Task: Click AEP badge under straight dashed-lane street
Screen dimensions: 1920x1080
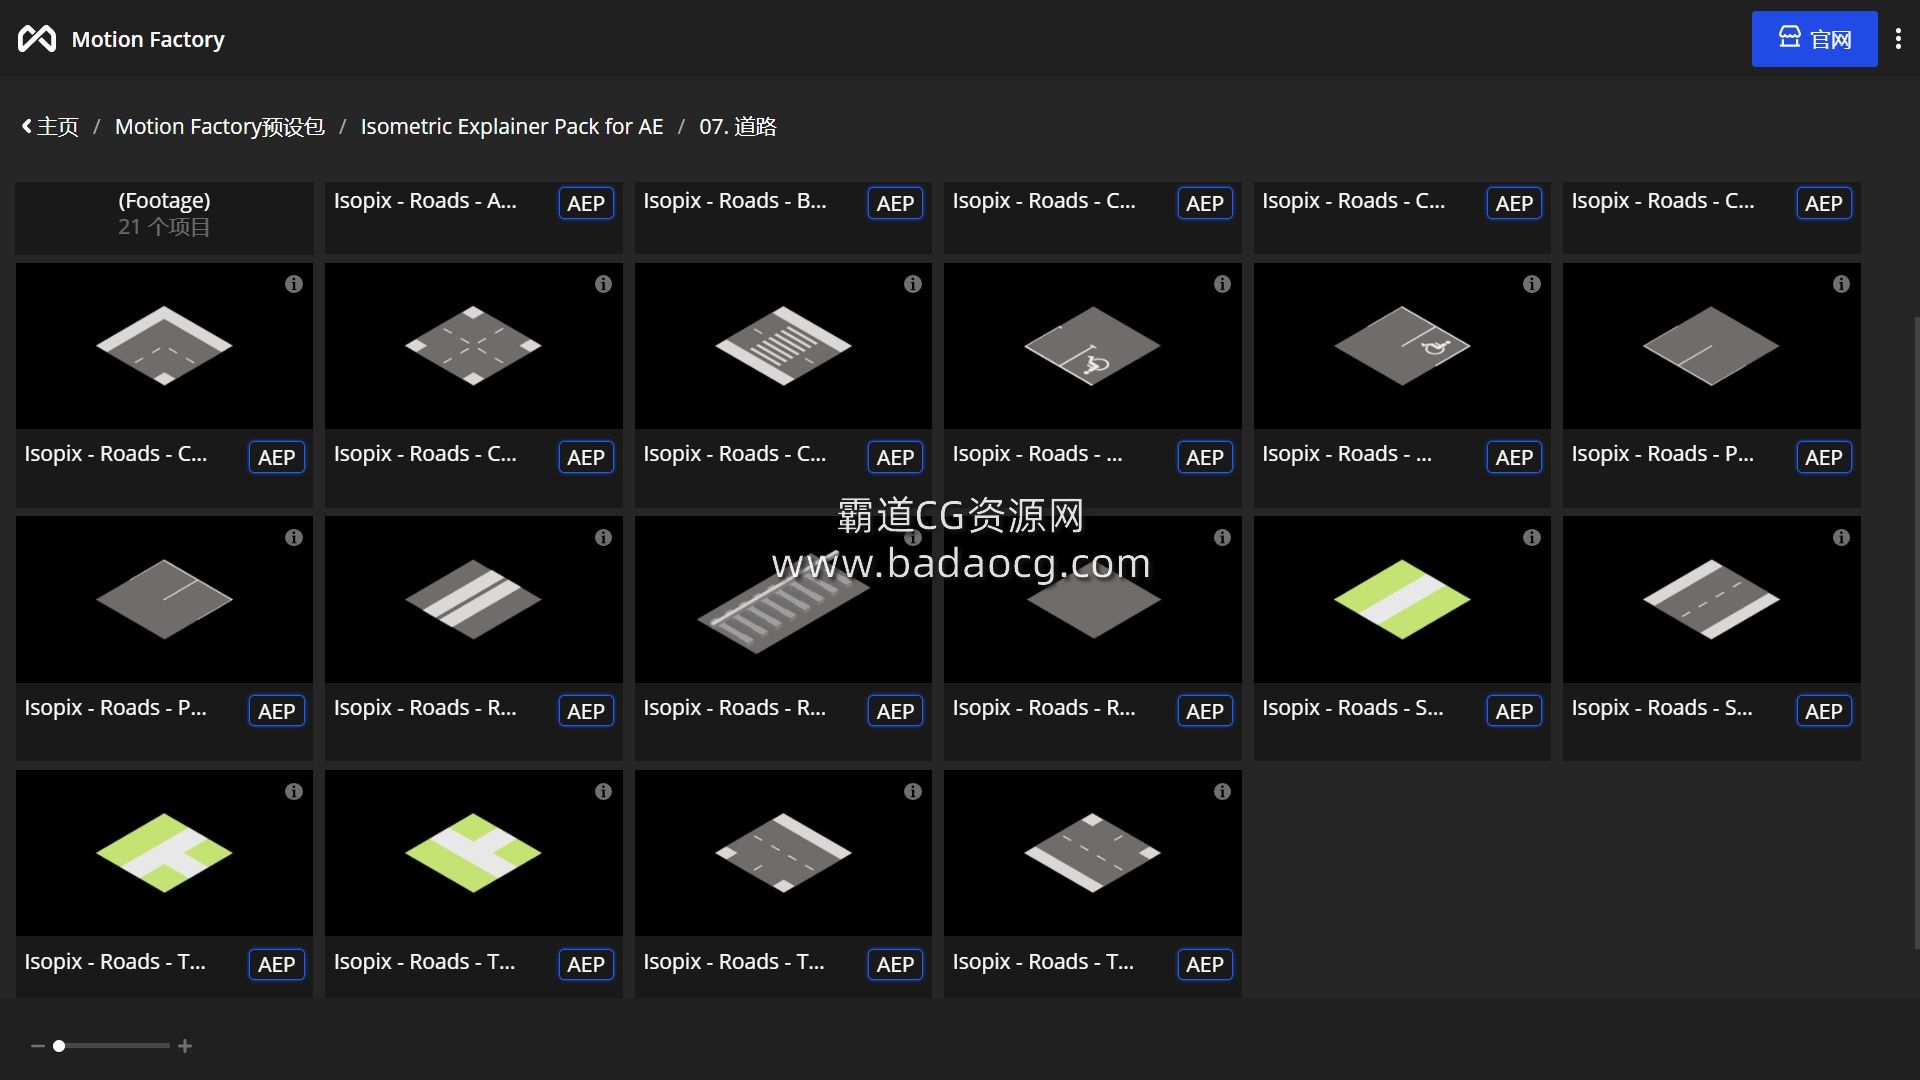Action: coord(1824,712)
